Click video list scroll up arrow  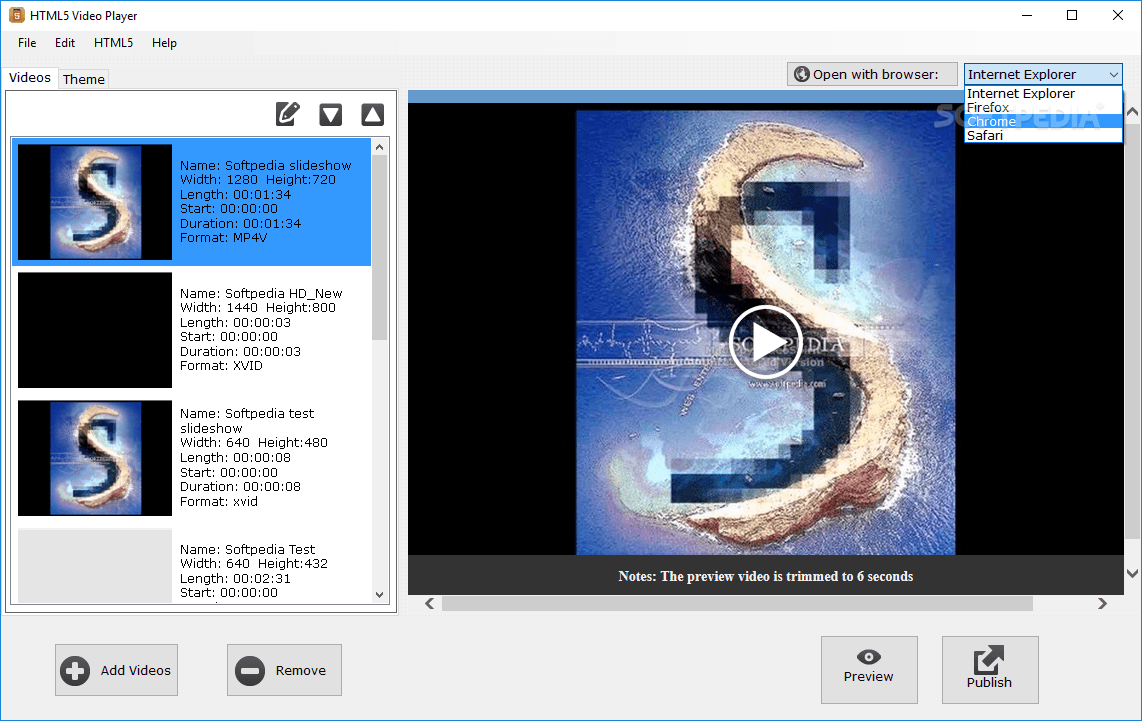pyautogui.click(x=379, y=147)
